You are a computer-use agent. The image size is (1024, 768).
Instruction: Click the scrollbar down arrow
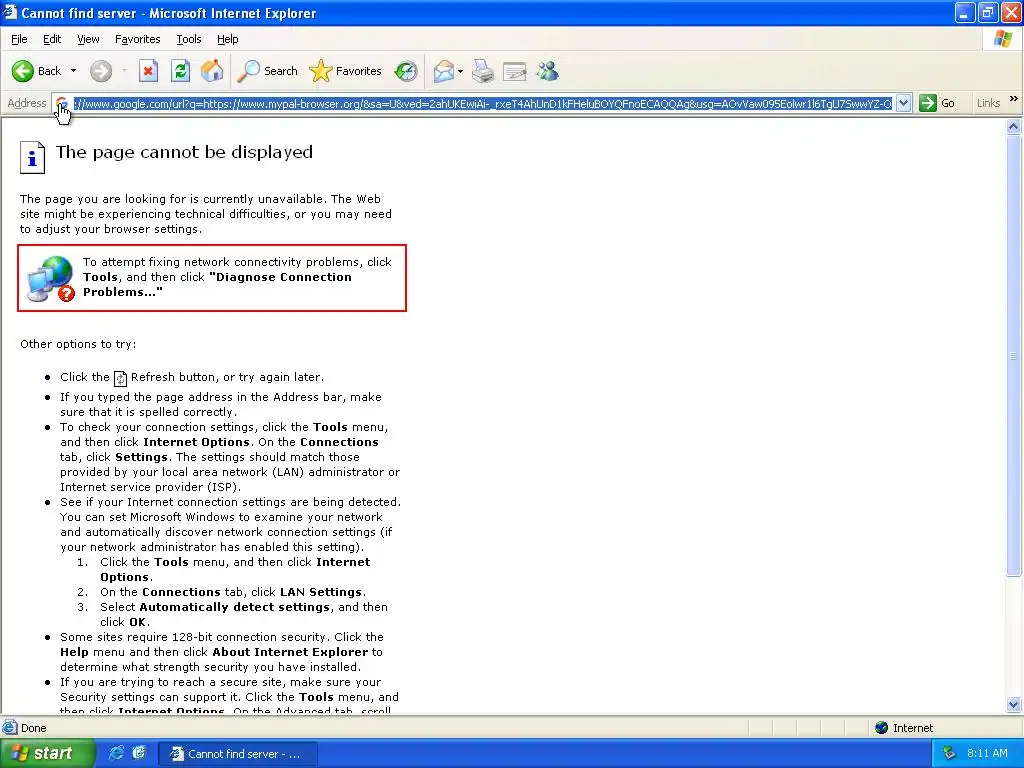1014,704
